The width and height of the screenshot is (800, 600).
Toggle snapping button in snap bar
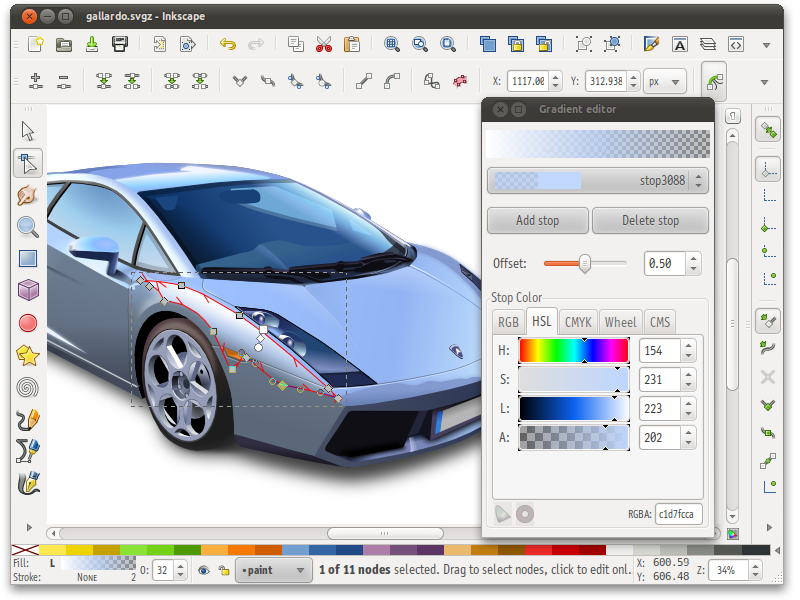(x=767, y=130)
